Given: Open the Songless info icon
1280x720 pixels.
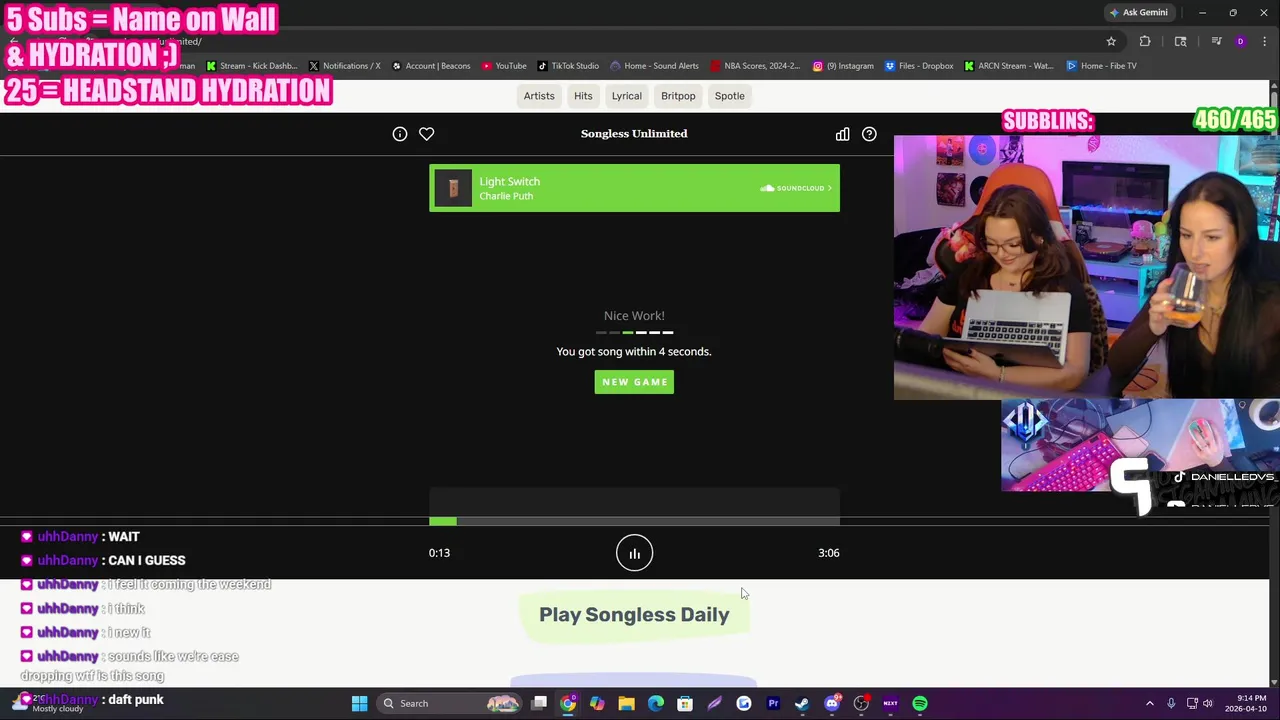Looking at the screenshot, I should click(400, 134).
